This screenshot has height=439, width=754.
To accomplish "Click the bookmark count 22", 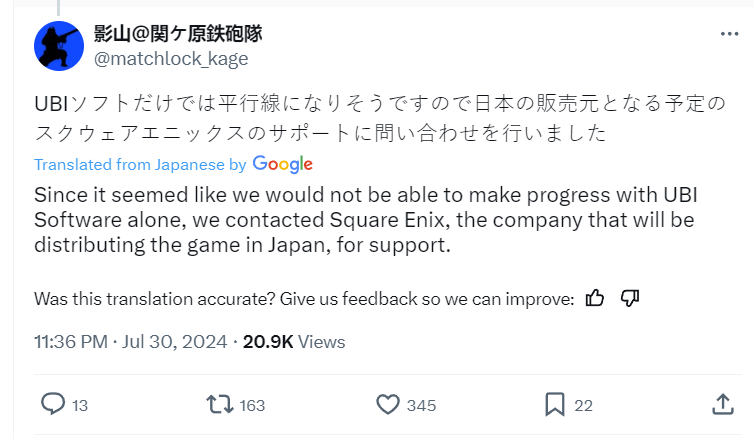I will click(584, 405).
